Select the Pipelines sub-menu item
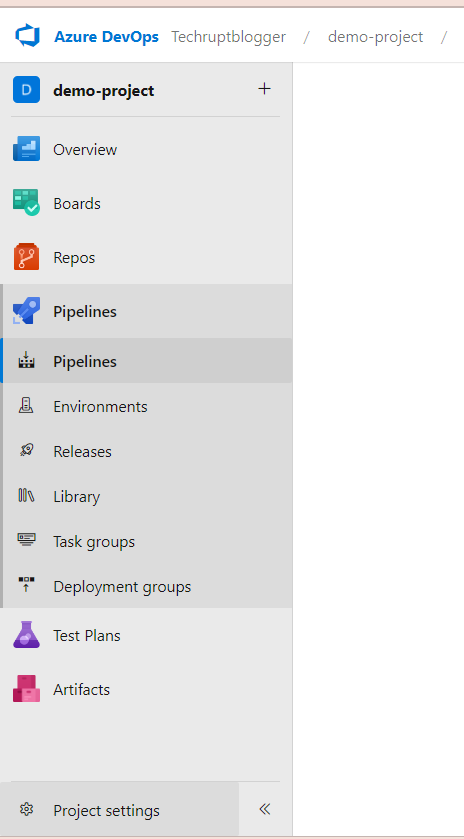Viewport: 464px width, 839px height. point(146,361)
